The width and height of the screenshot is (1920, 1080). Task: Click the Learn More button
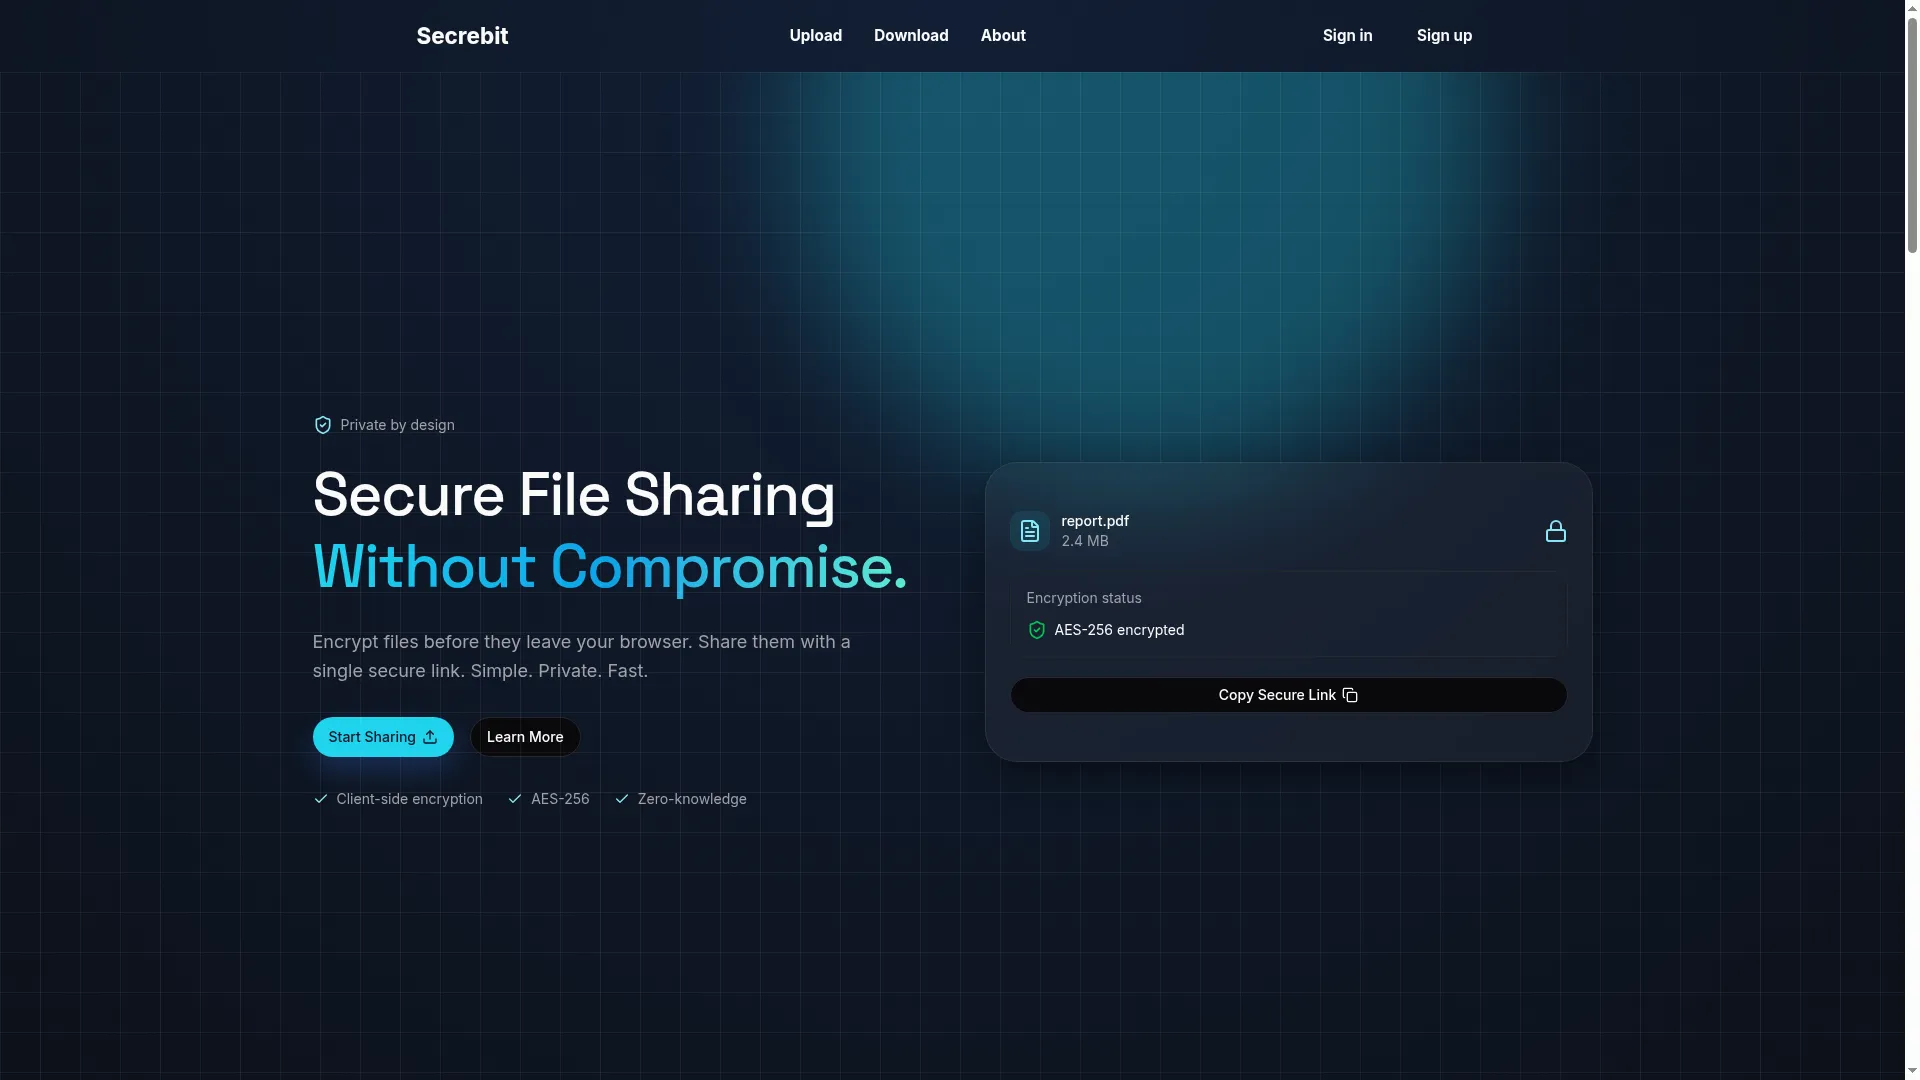tap(525, 737)
